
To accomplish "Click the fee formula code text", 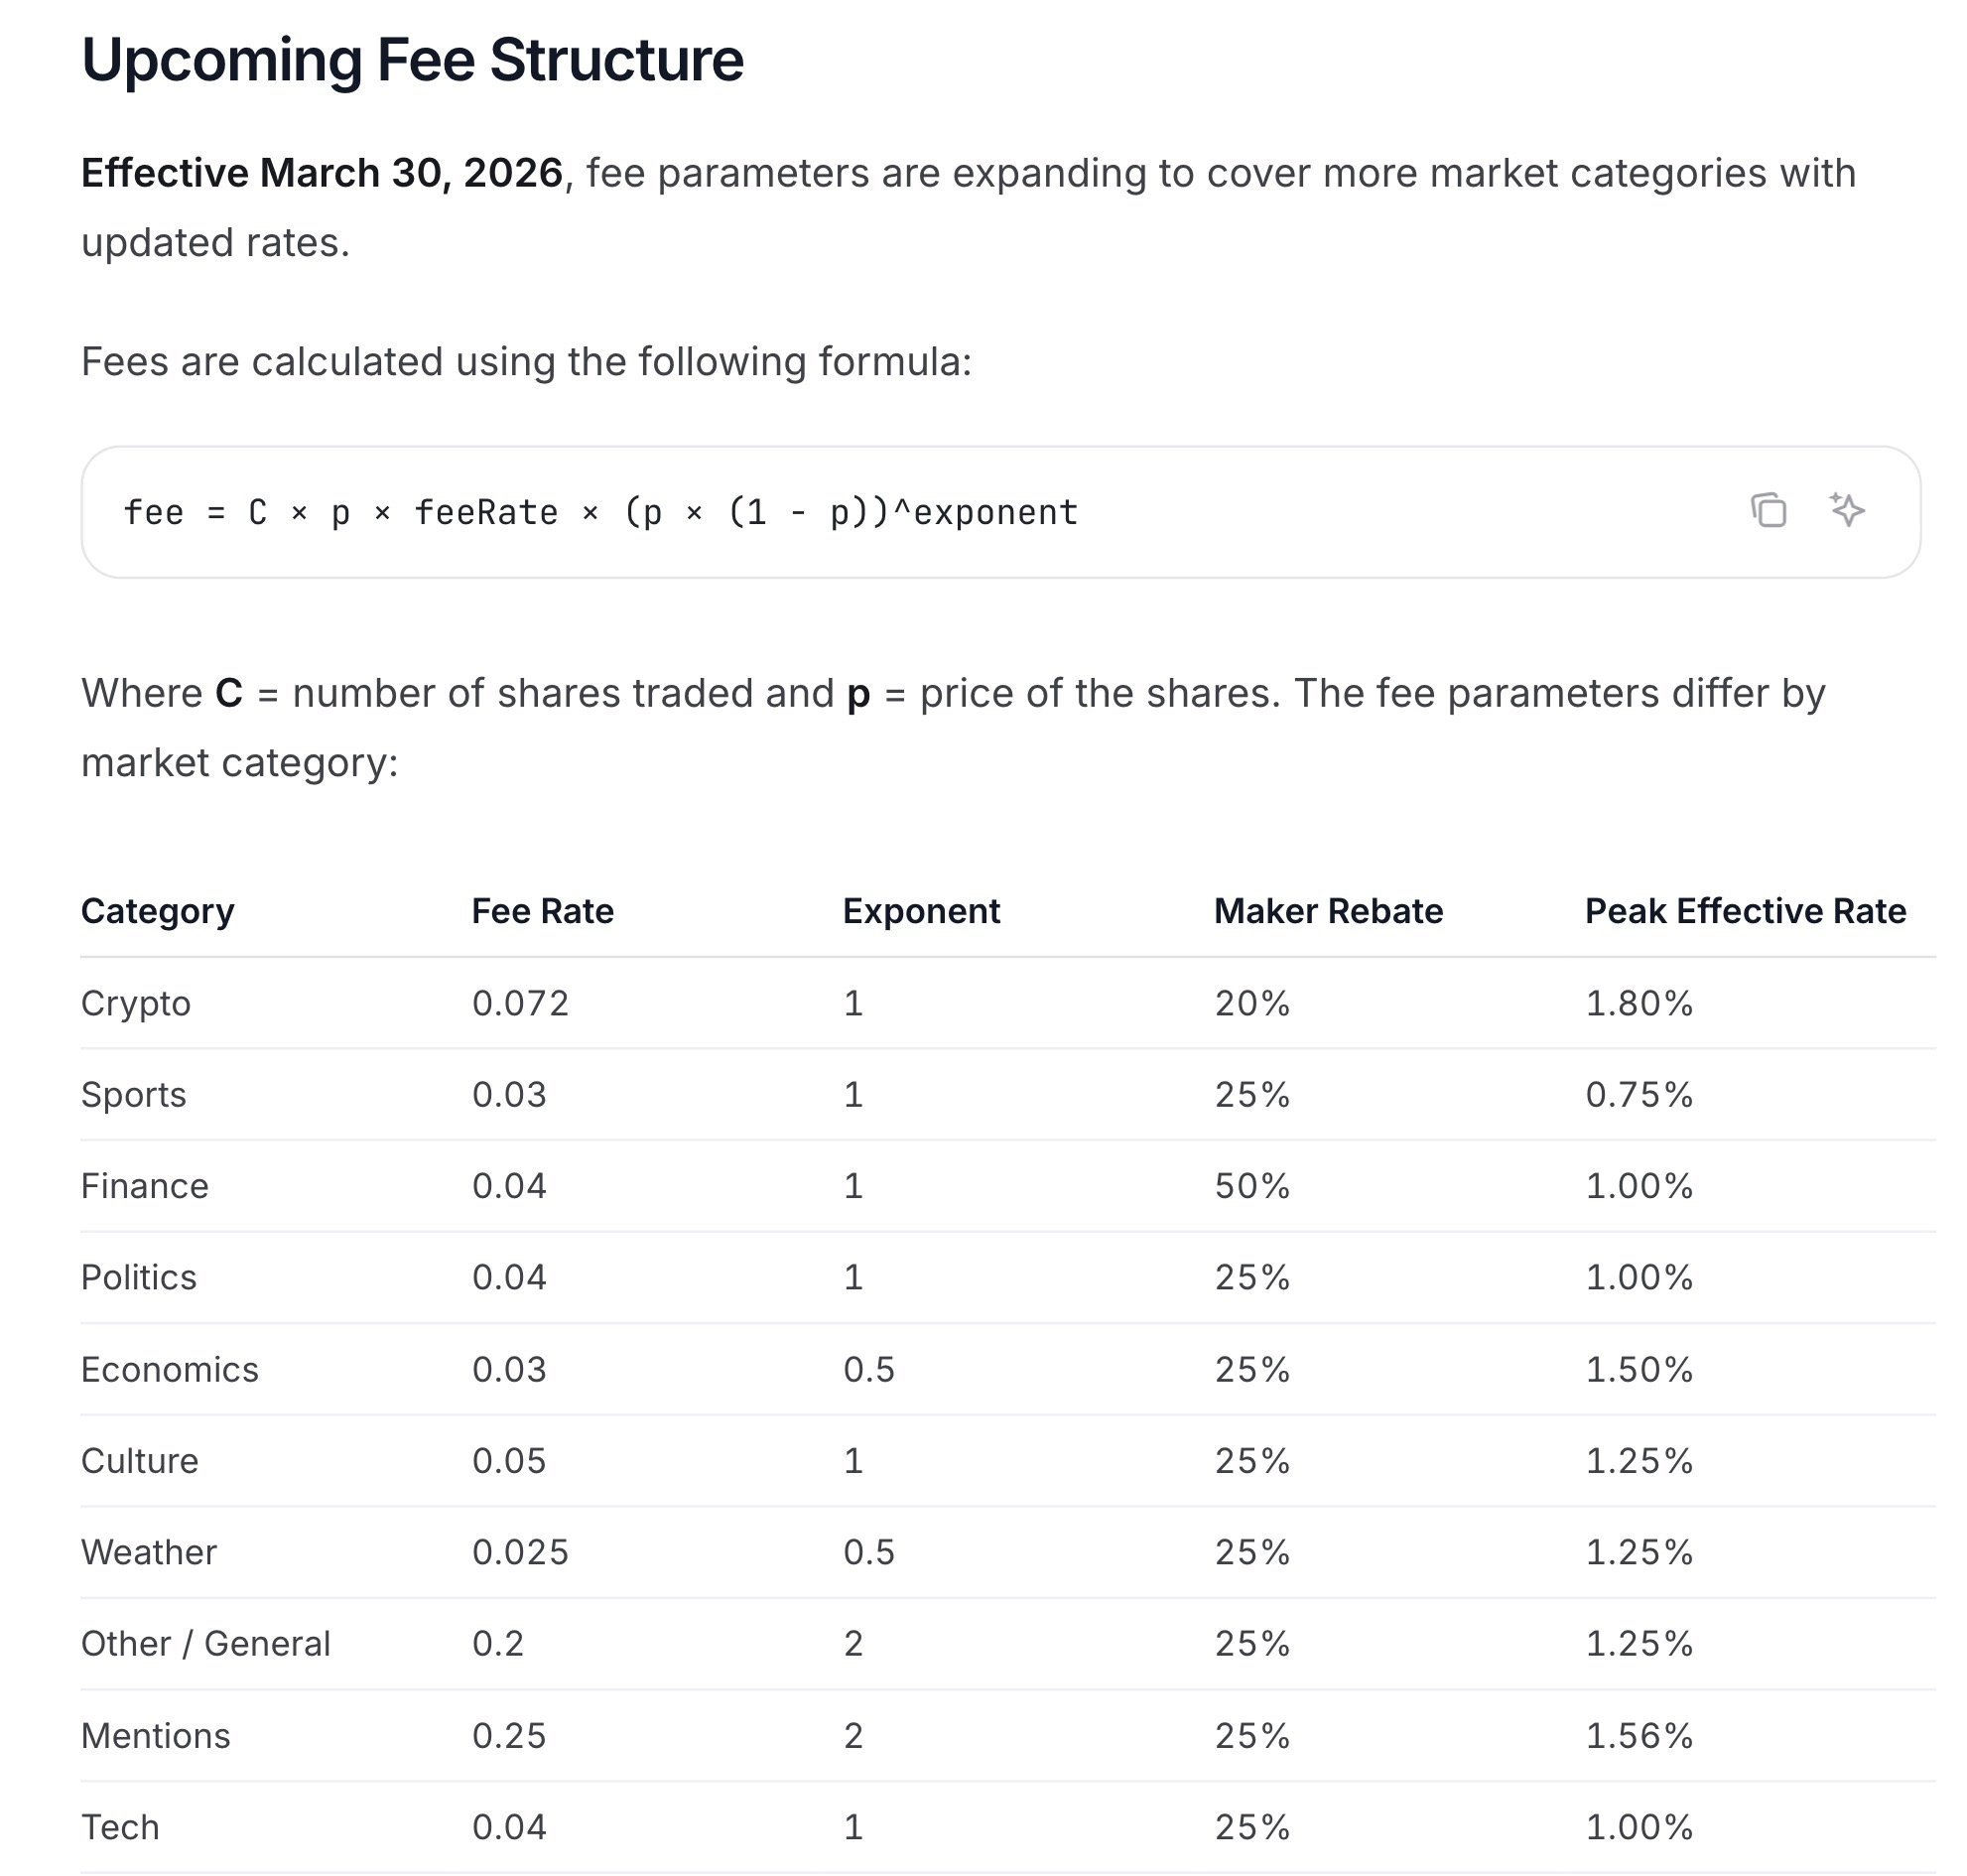I will pyautogui.click(x=600, y=513).
